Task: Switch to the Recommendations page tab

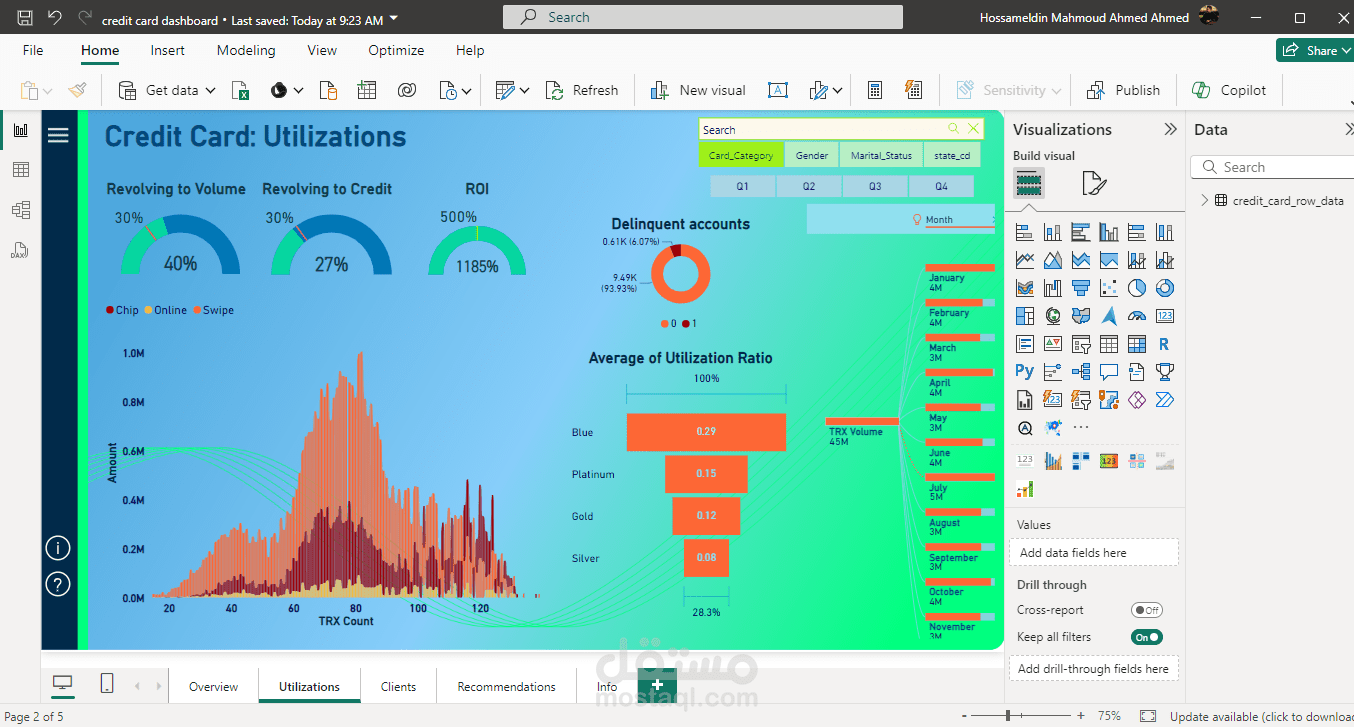Action: pos(506,687)
